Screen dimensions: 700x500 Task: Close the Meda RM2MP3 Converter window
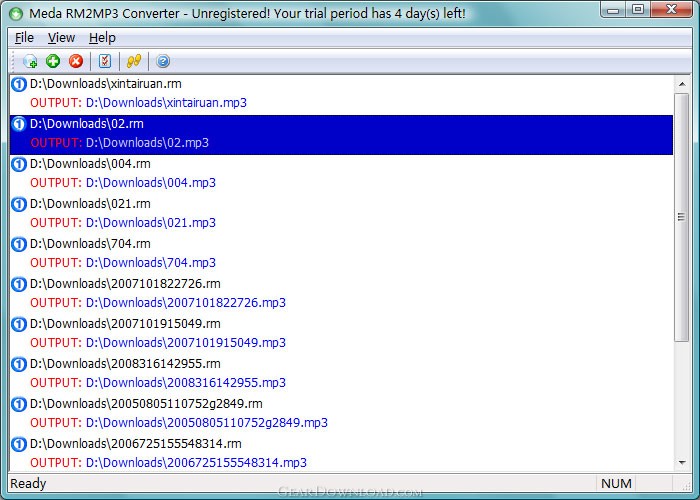(671, 10)
